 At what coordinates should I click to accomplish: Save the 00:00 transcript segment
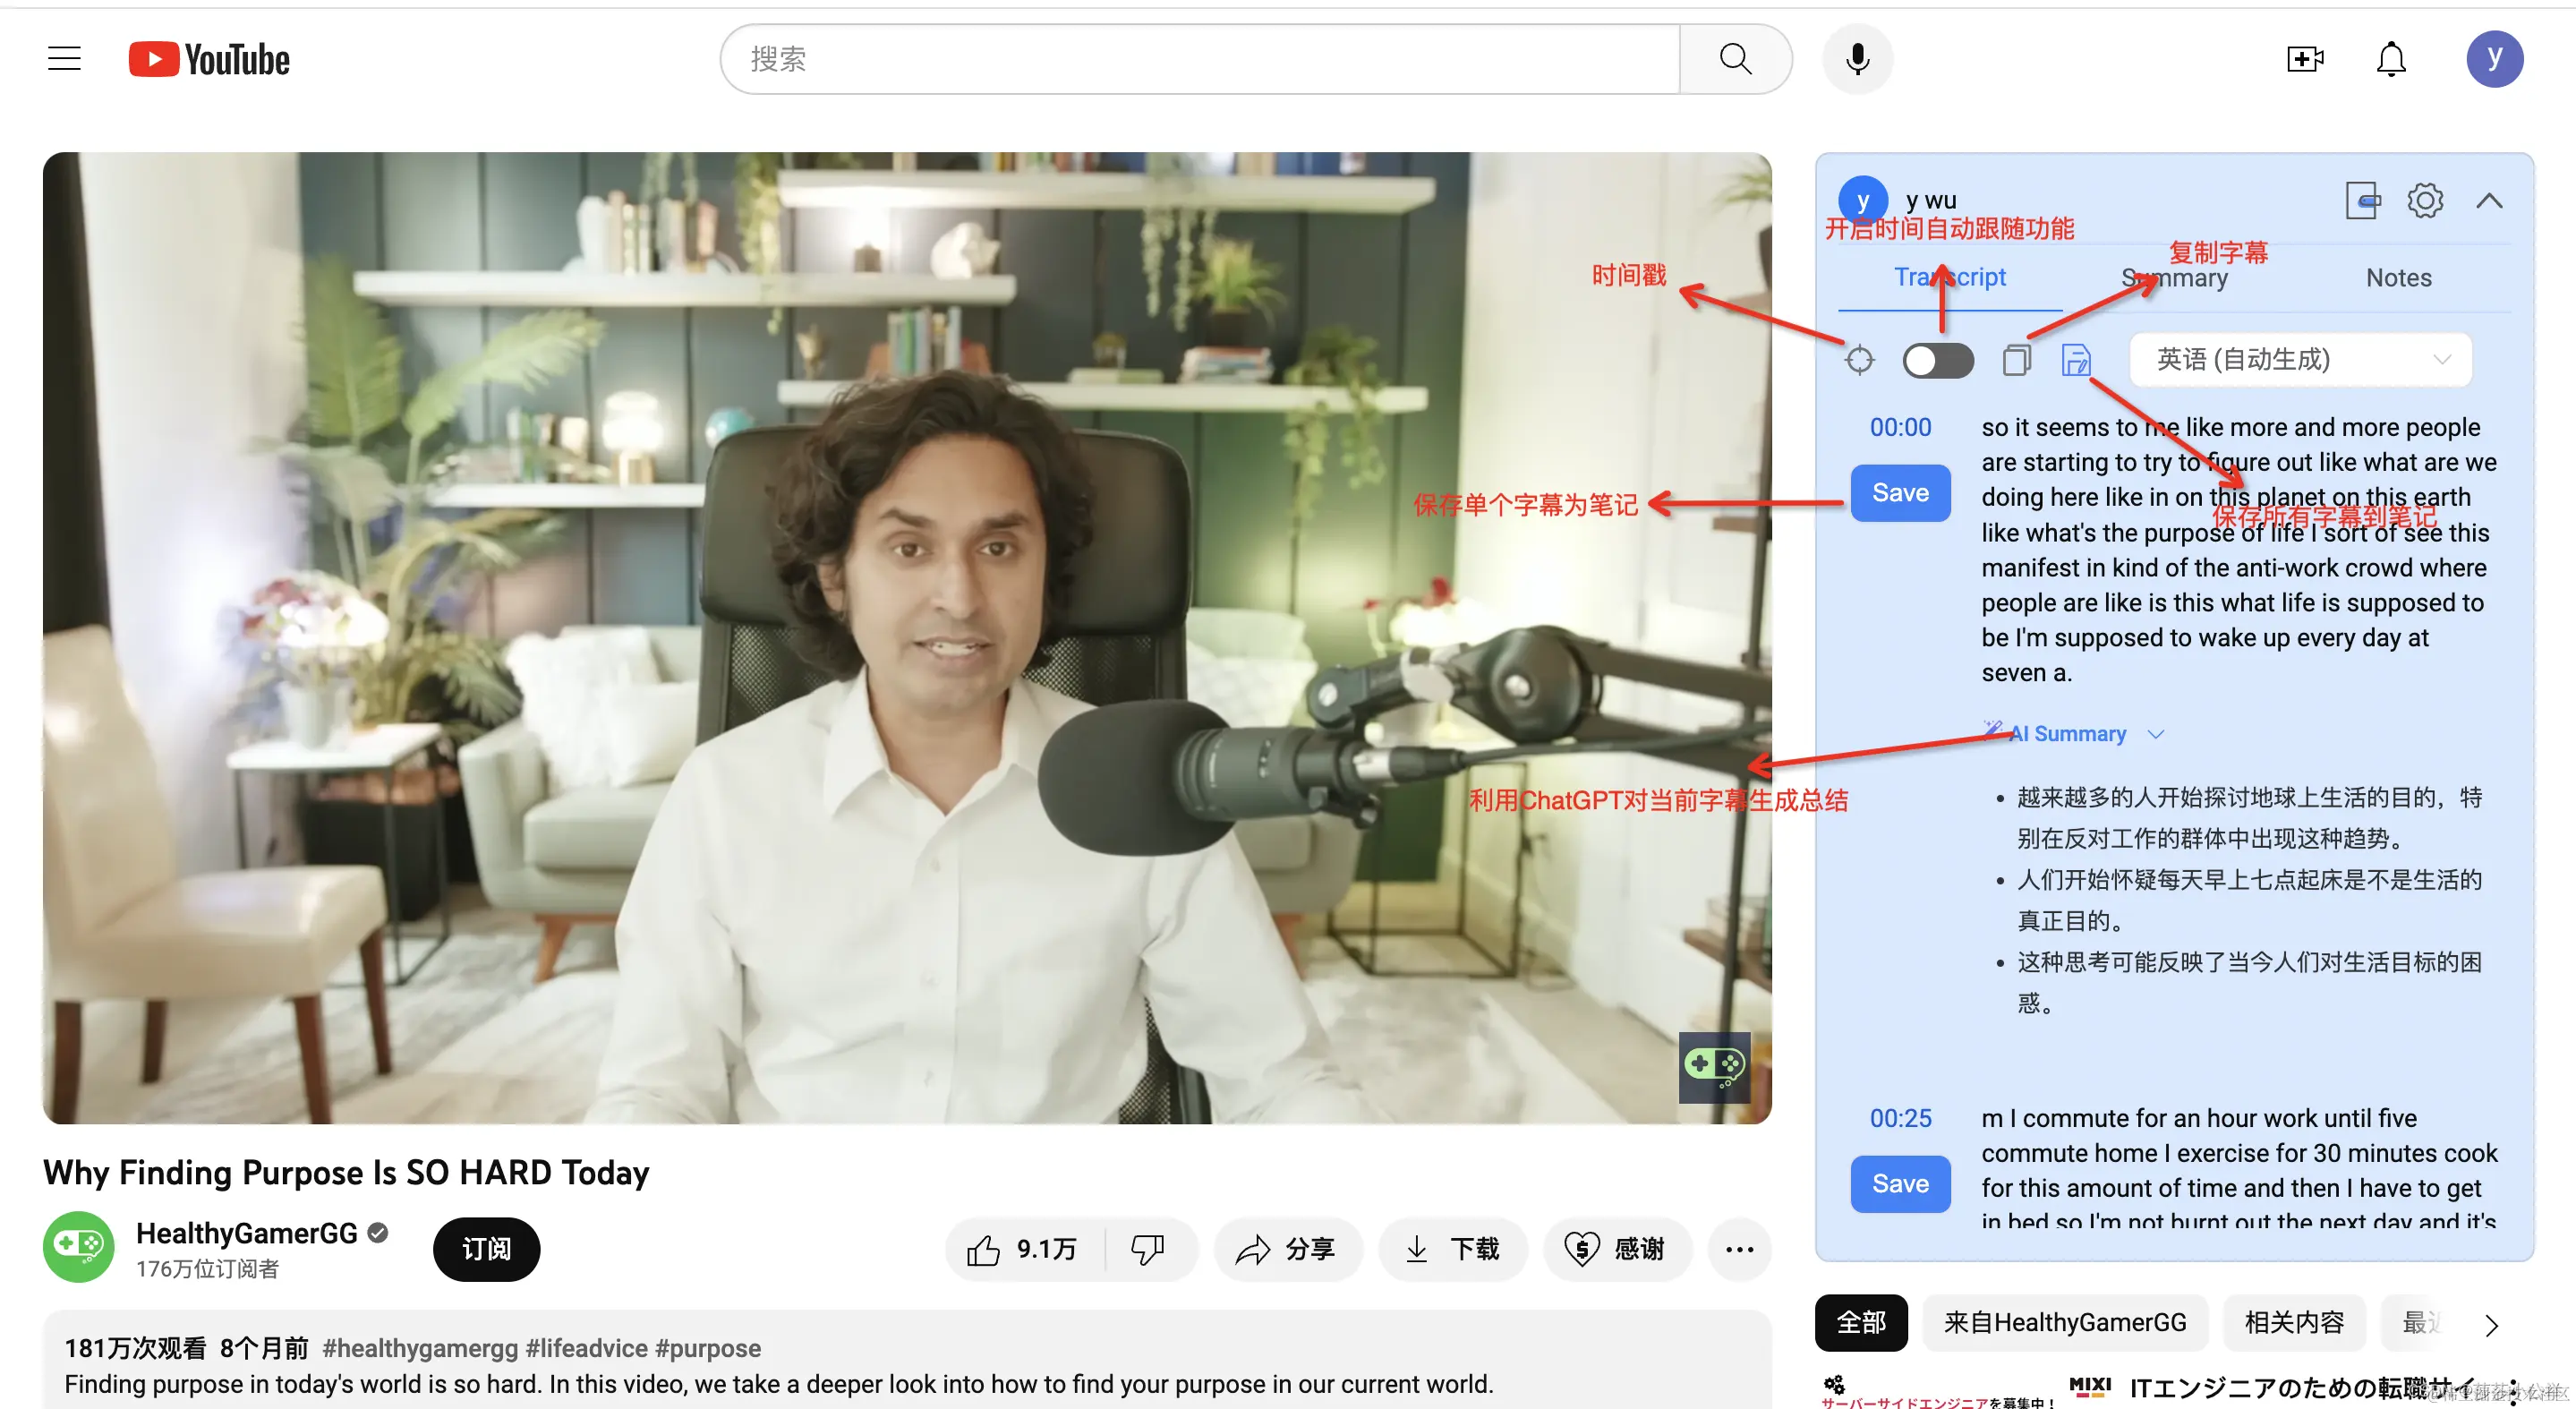pyautogui.click(x=1900, y=493)
